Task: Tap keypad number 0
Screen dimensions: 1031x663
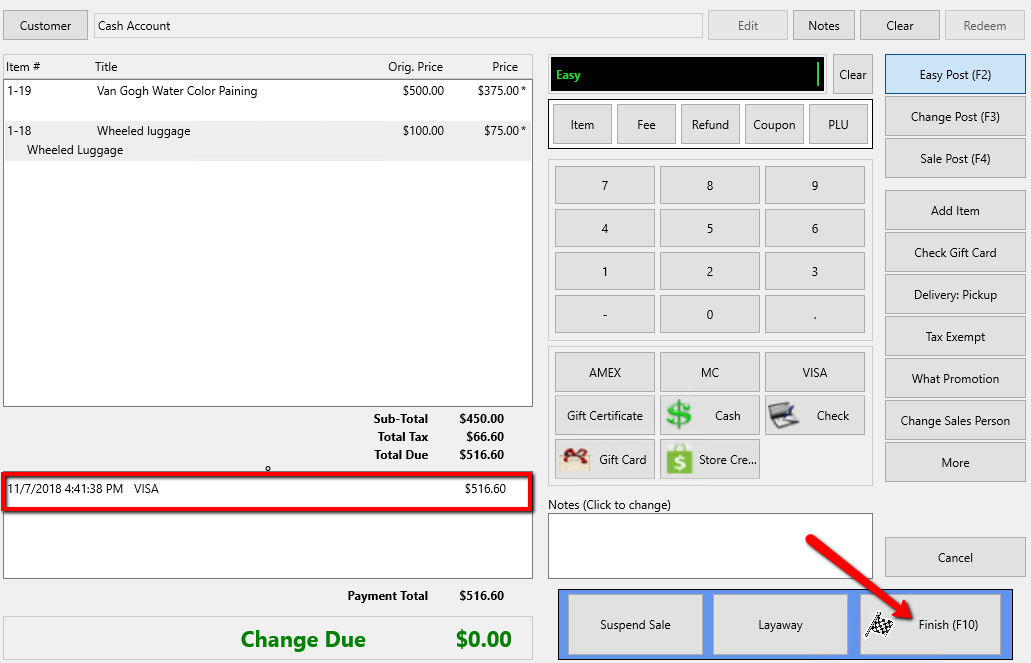Action: (x=709, y=314)
